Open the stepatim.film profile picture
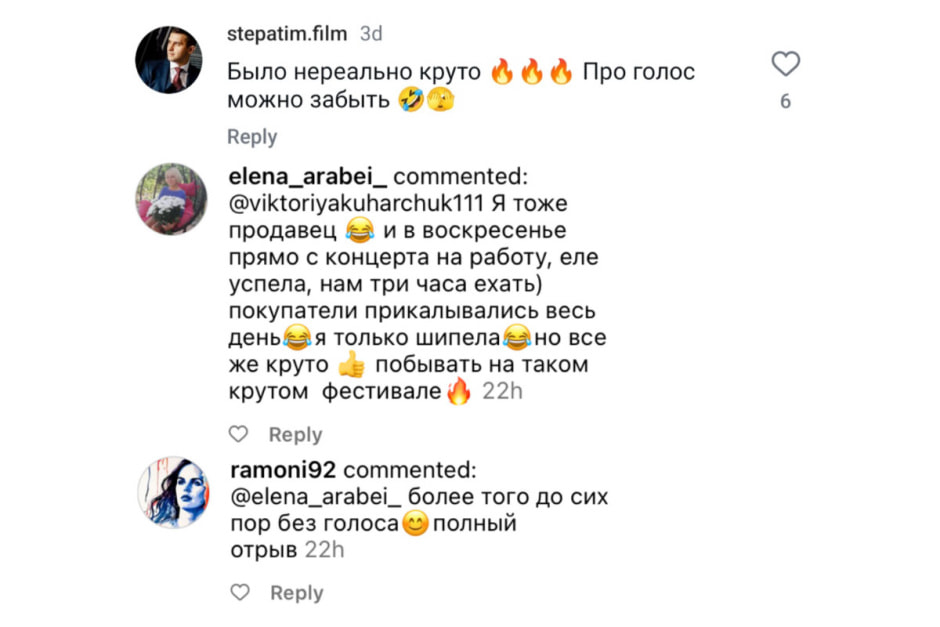 pyautogui.click(x=169, y=59)
